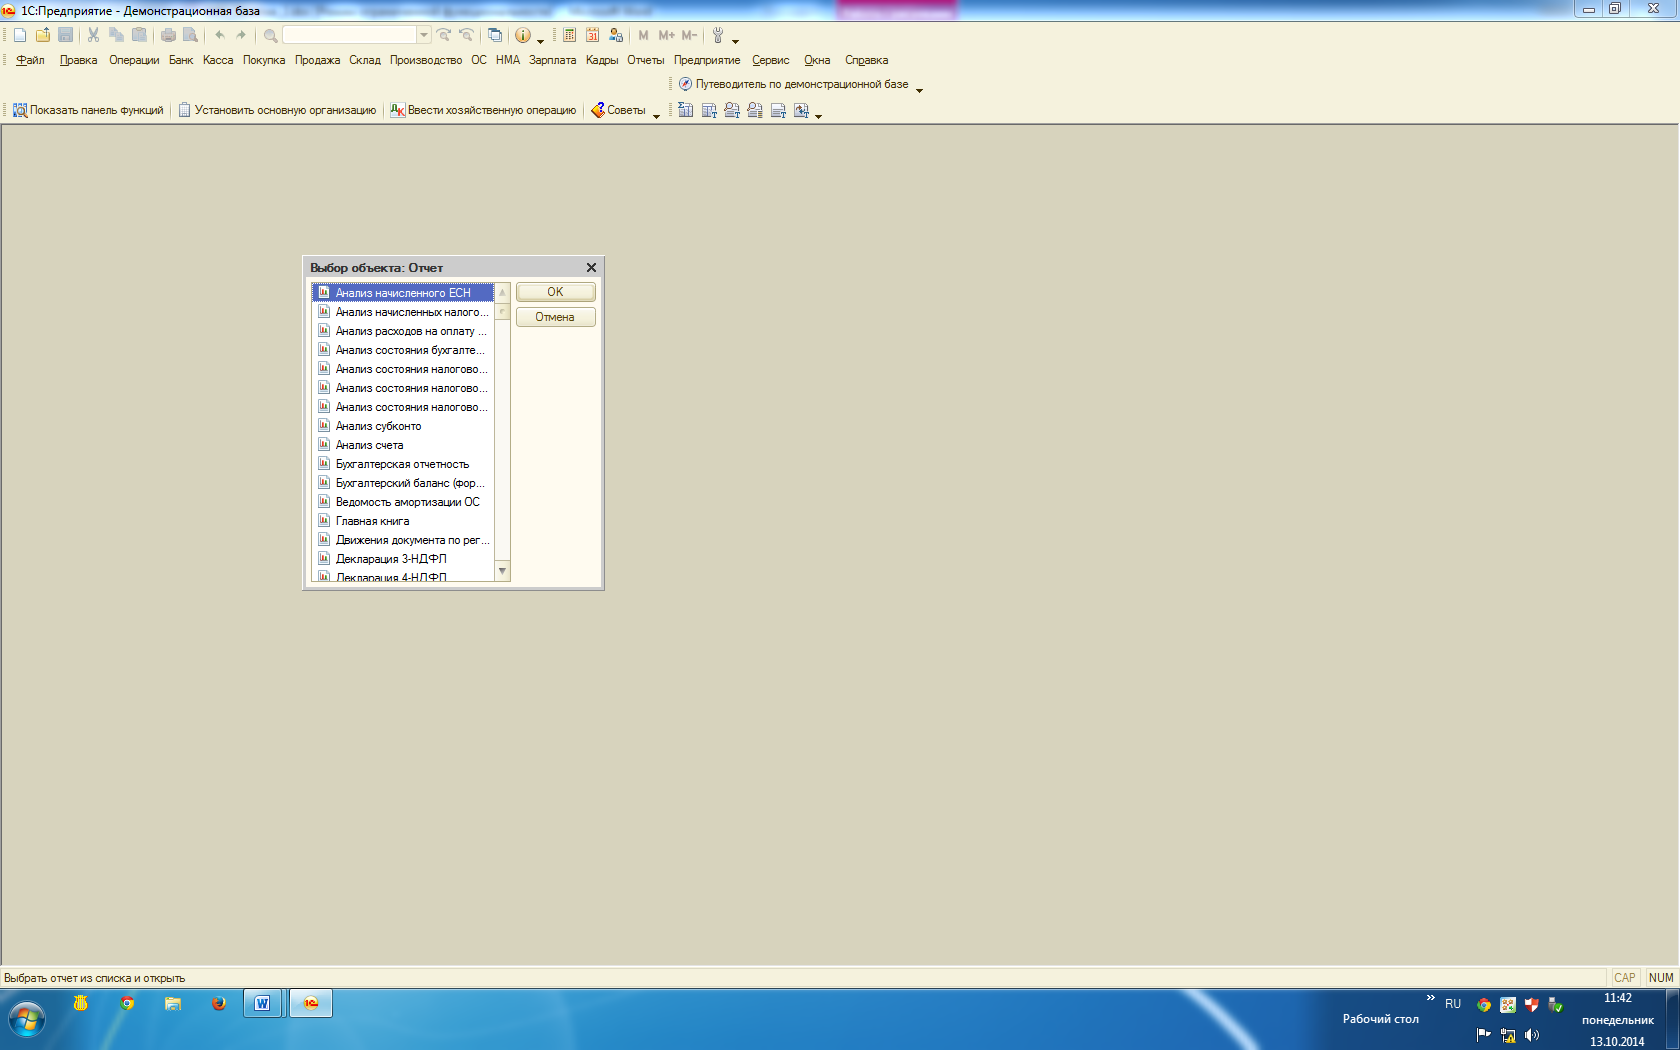Image resolution: width=1680 pixels, height=1050 pixels.
Task: Open the Word taskbar button
Action: pos(262,1003)
